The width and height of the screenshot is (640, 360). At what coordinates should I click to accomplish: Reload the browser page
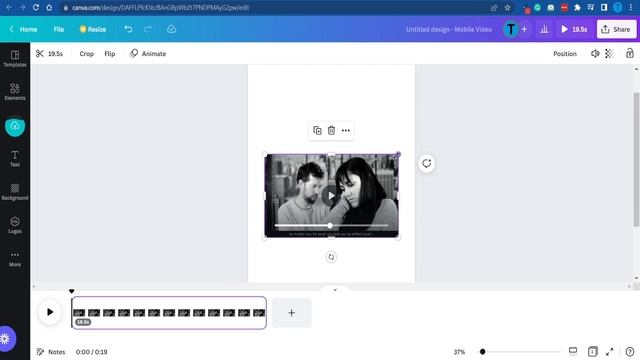[x=36, y=7]
